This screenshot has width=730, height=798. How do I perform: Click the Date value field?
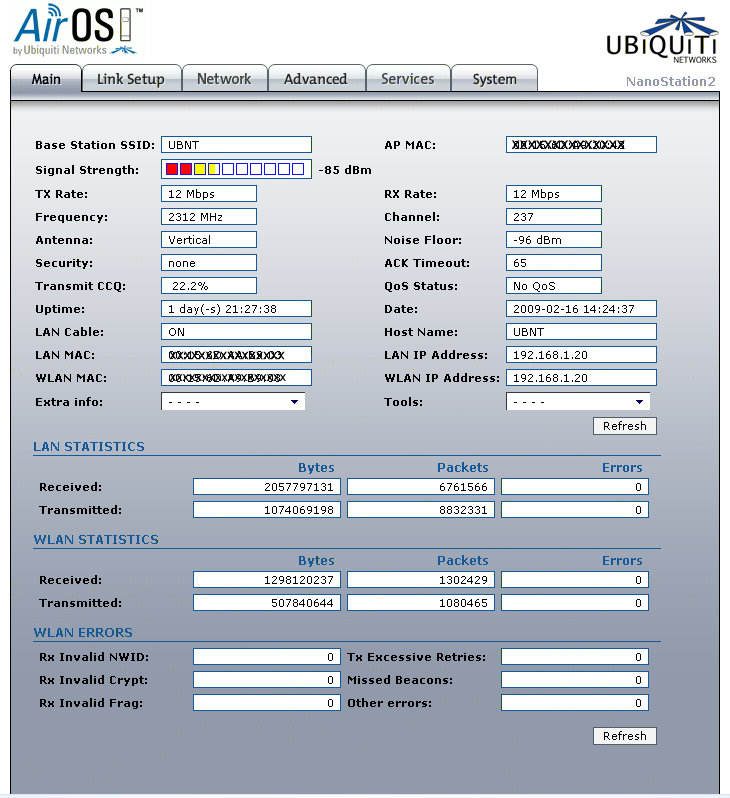pos(581,309)
